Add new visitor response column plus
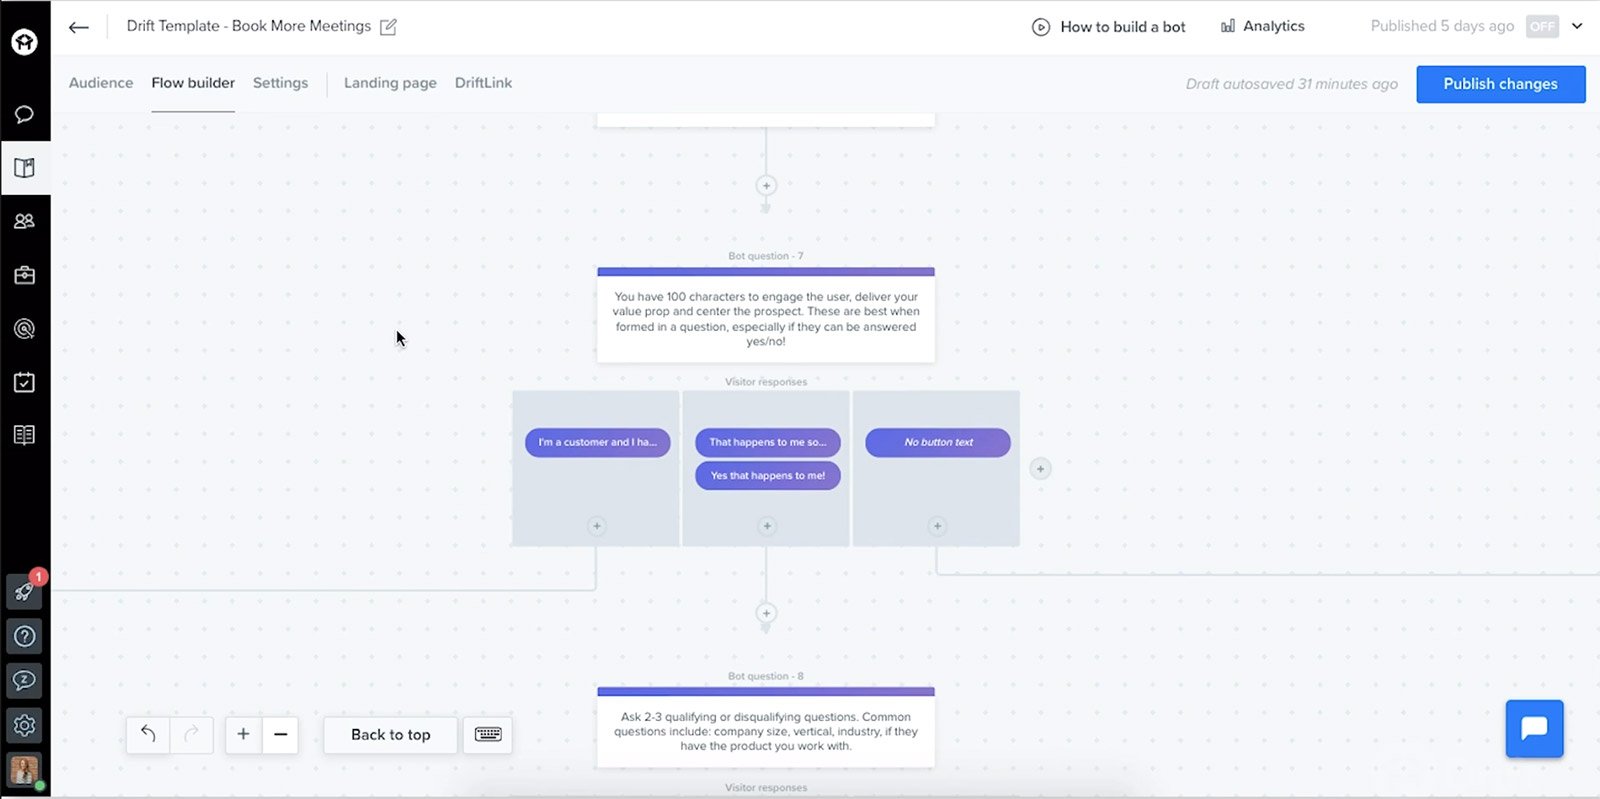This screenshot has width=1600, height=799. 1040,468
